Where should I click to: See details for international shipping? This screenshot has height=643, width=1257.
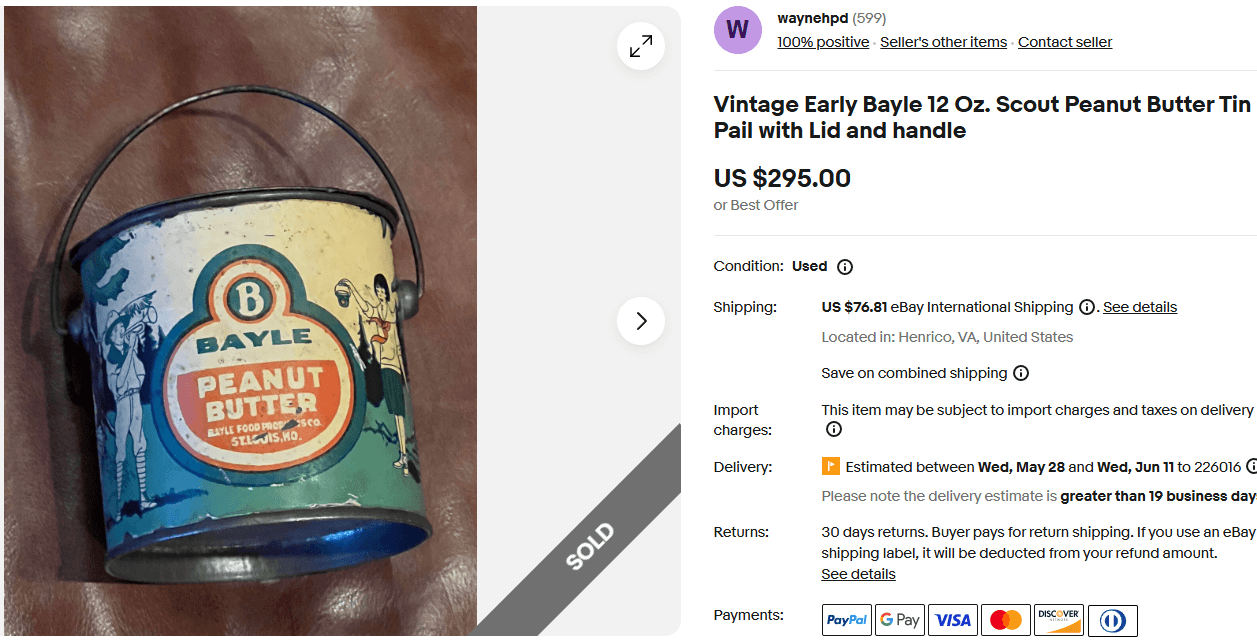tap(1140, 307)
